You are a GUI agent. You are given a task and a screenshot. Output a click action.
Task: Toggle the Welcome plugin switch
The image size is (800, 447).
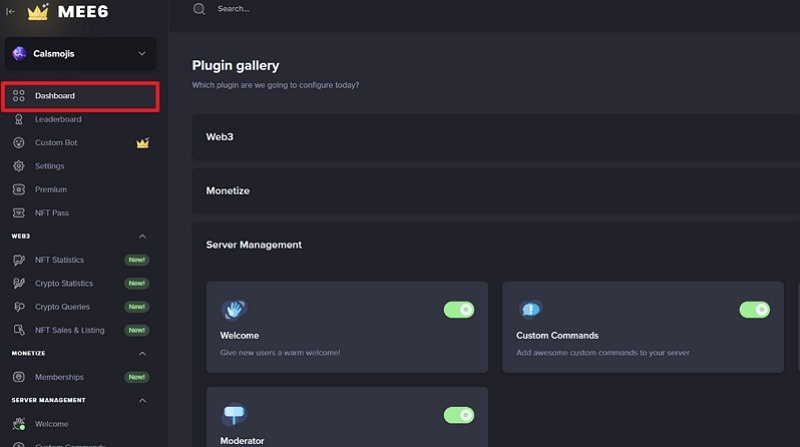[x=459, y=310]
